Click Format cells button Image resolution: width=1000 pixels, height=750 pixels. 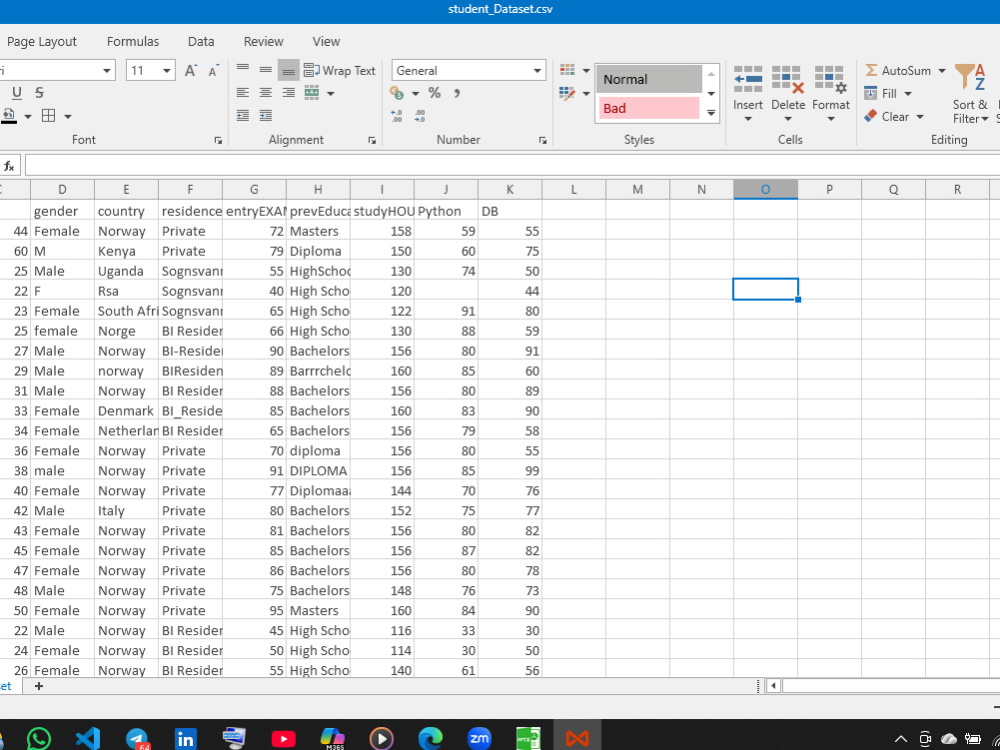tap(830, 93)
